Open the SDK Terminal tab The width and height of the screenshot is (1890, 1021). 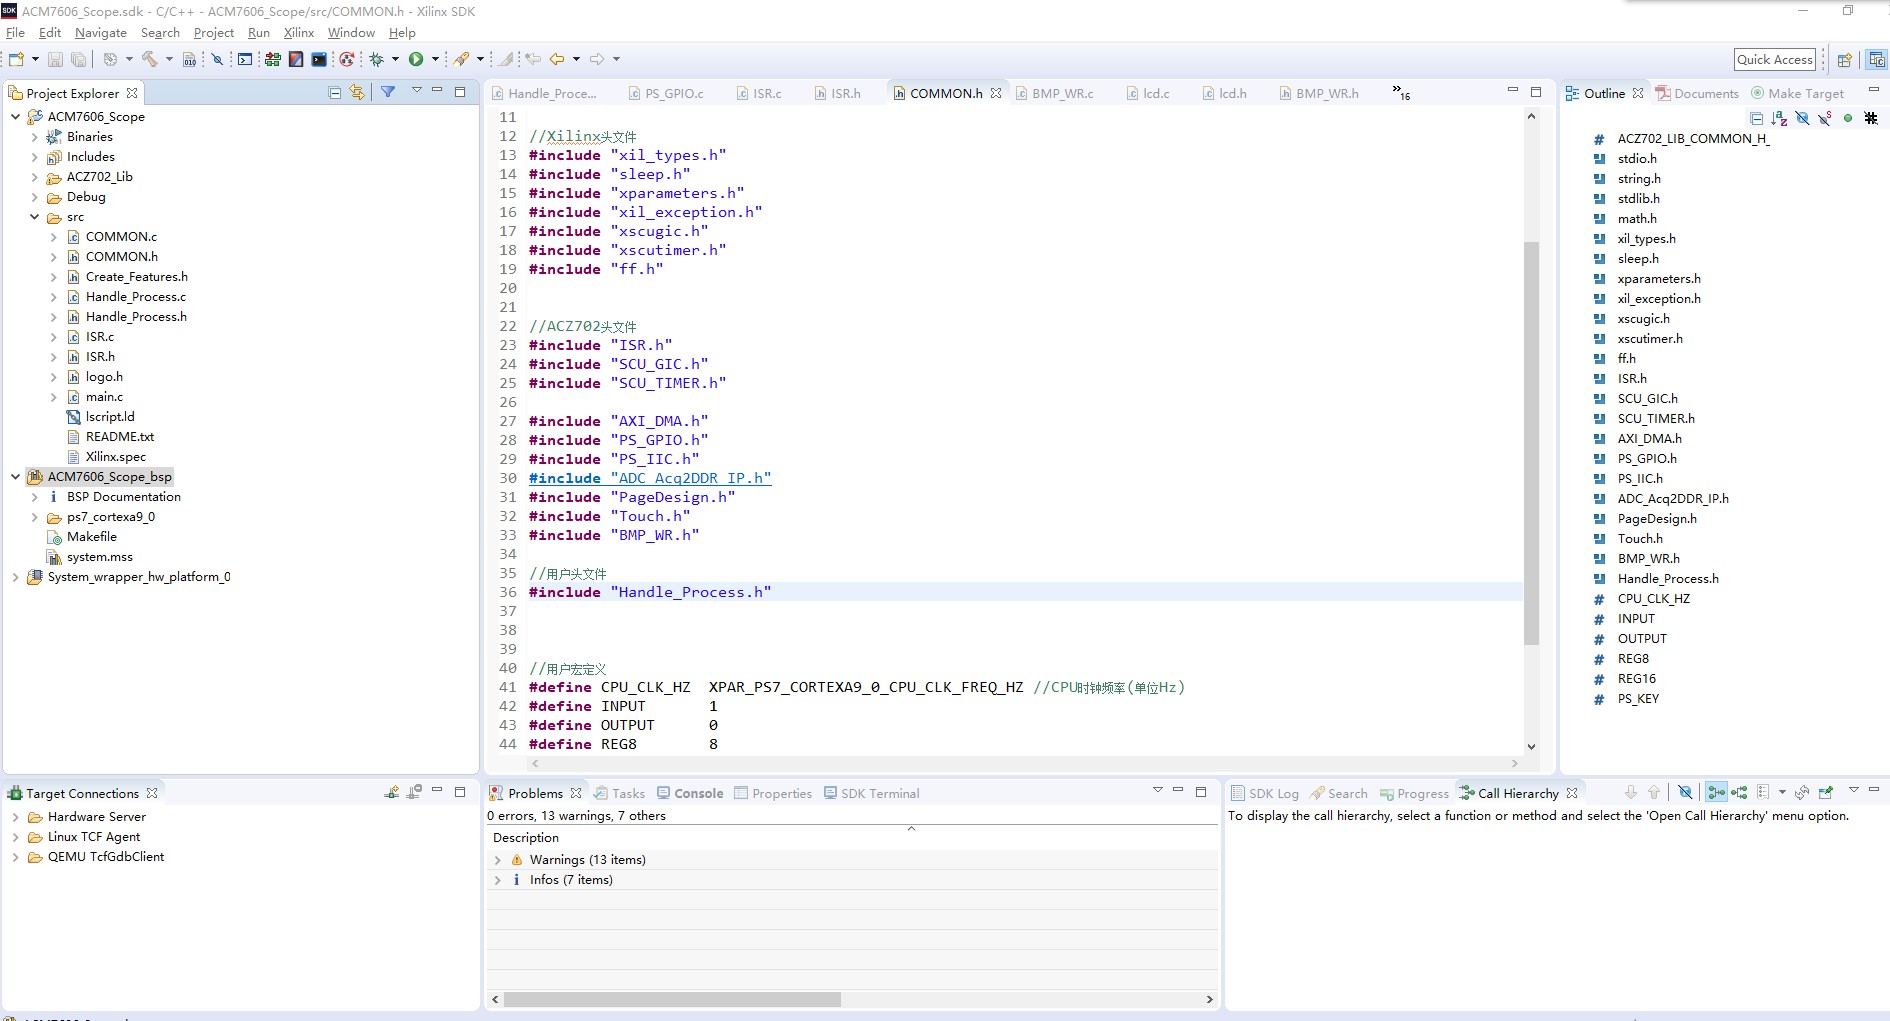pos(871,793)
